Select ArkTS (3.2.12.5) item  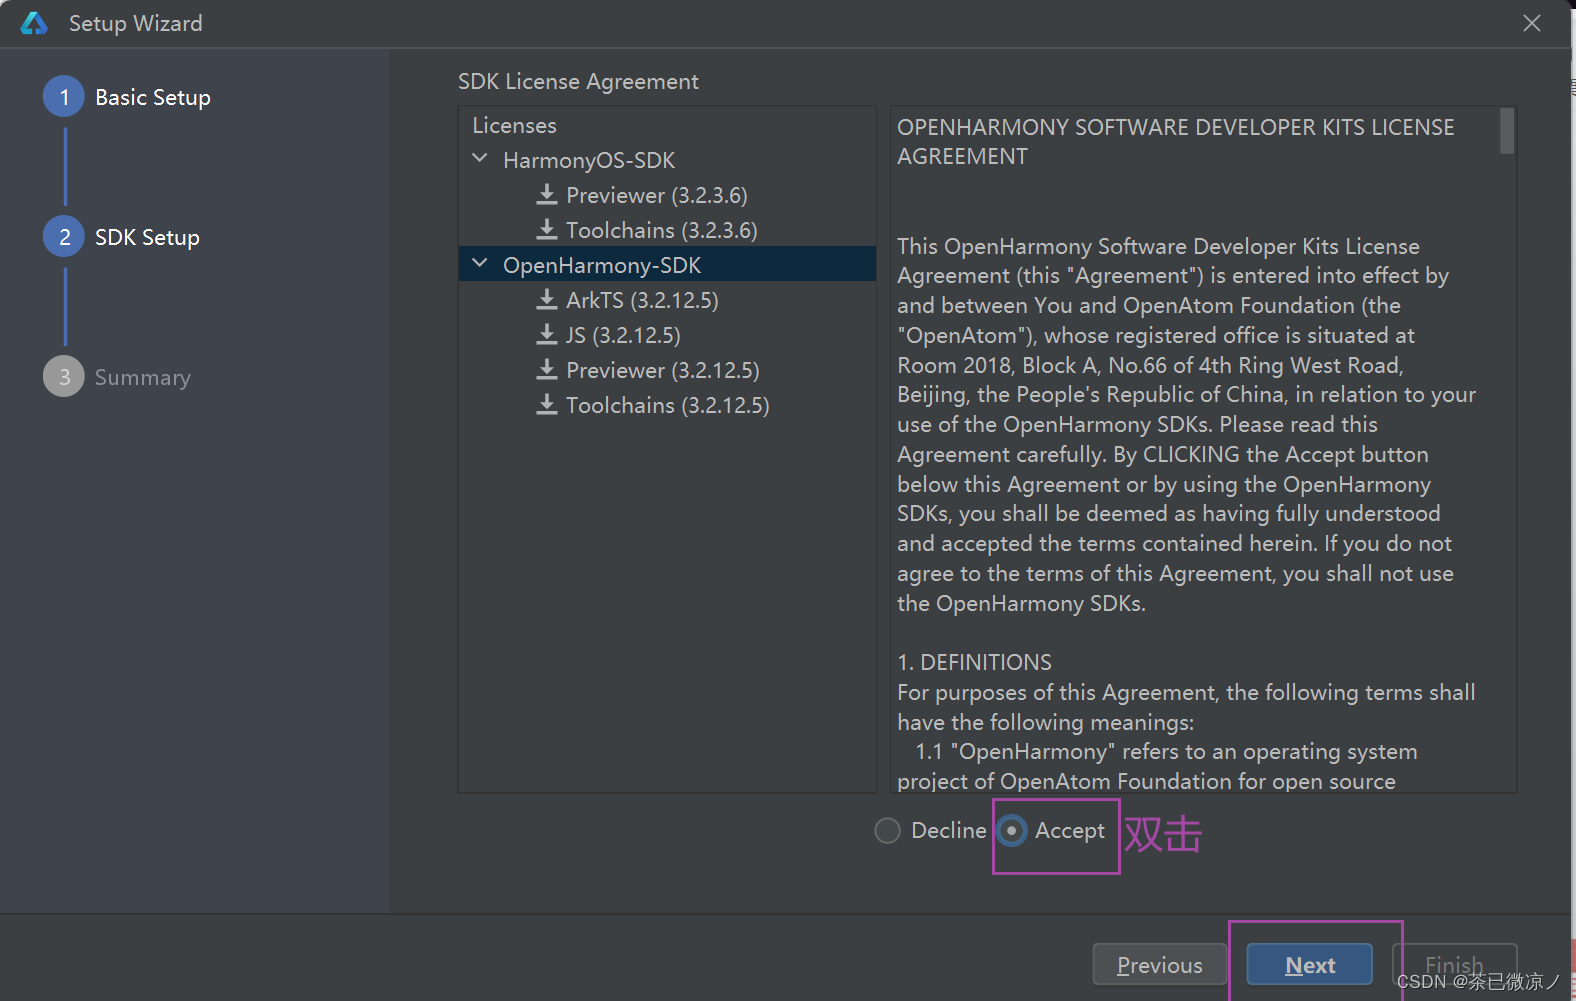click(x=642, y=300)
